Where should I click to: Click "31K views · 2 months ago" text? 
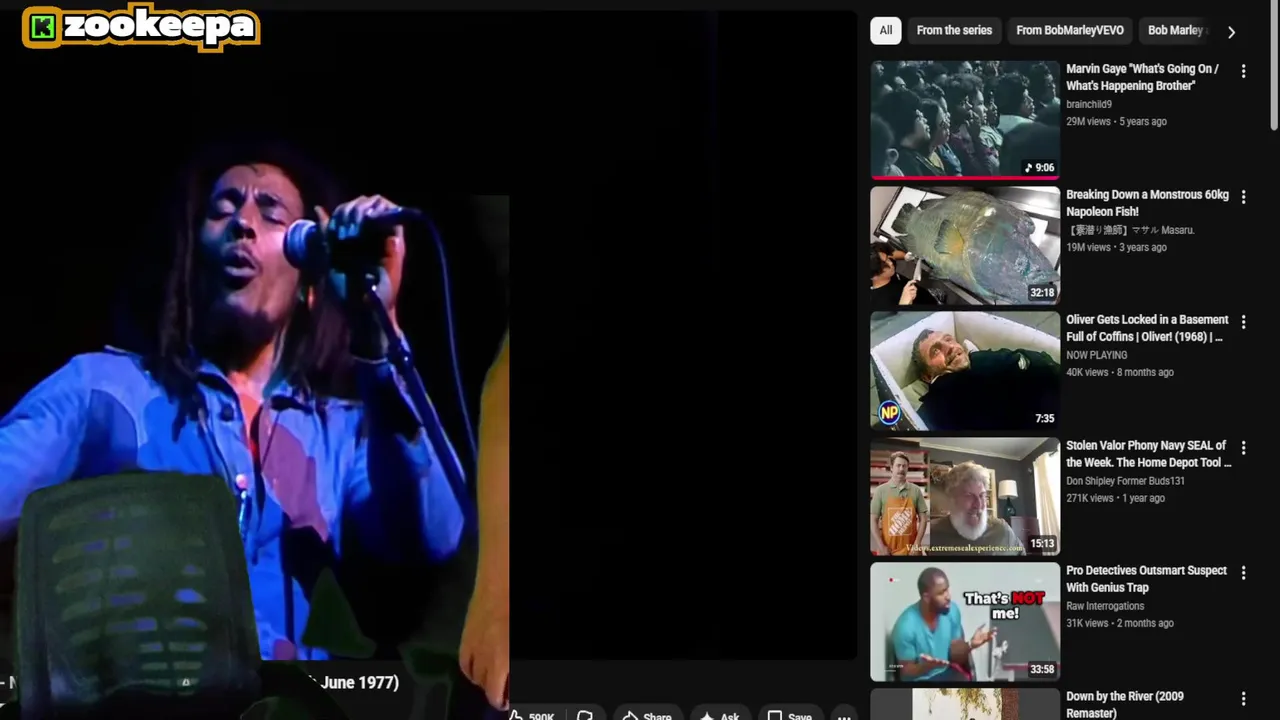click(x=1120, y=623)
